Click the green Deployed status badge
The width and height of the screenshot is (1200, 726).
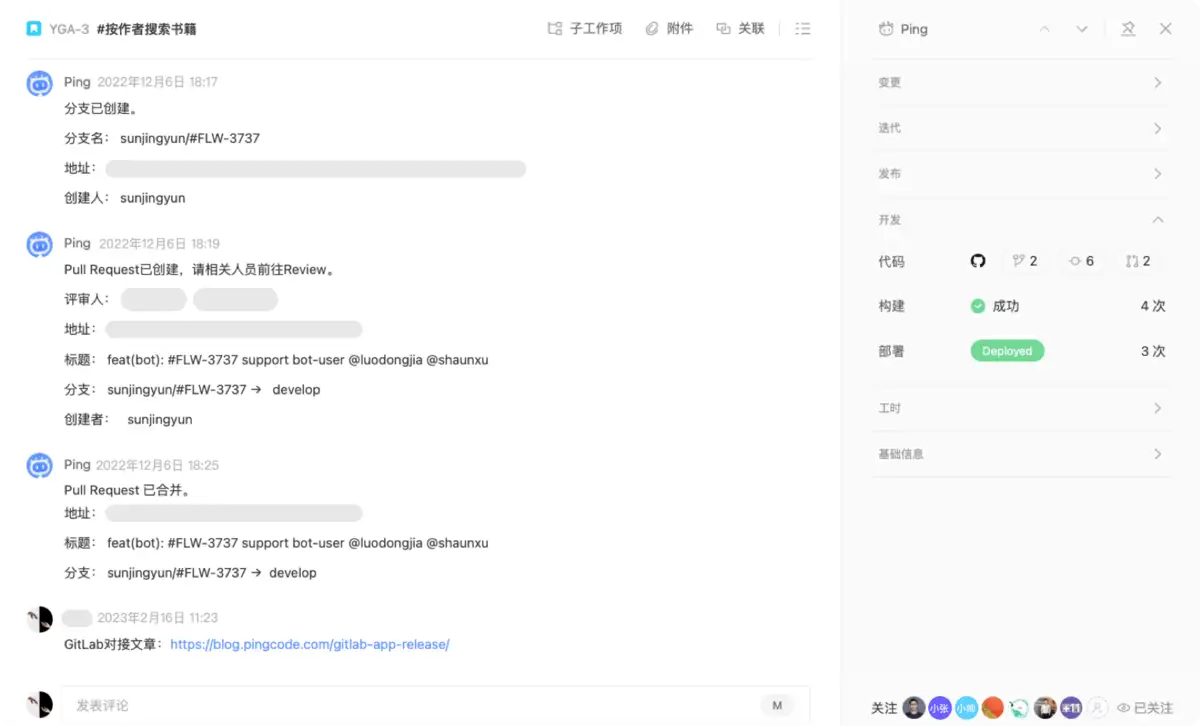click(1007, 351)
